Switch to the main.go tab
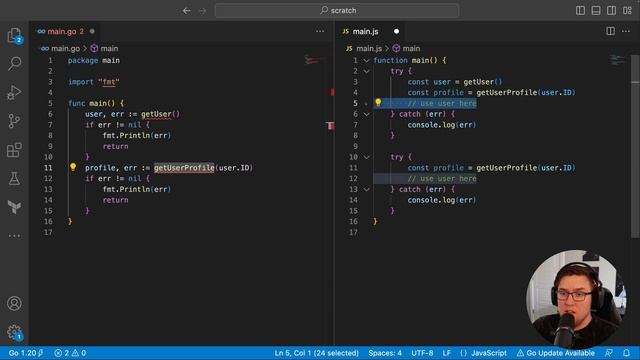640x360 pixels. tap(62, 31)
